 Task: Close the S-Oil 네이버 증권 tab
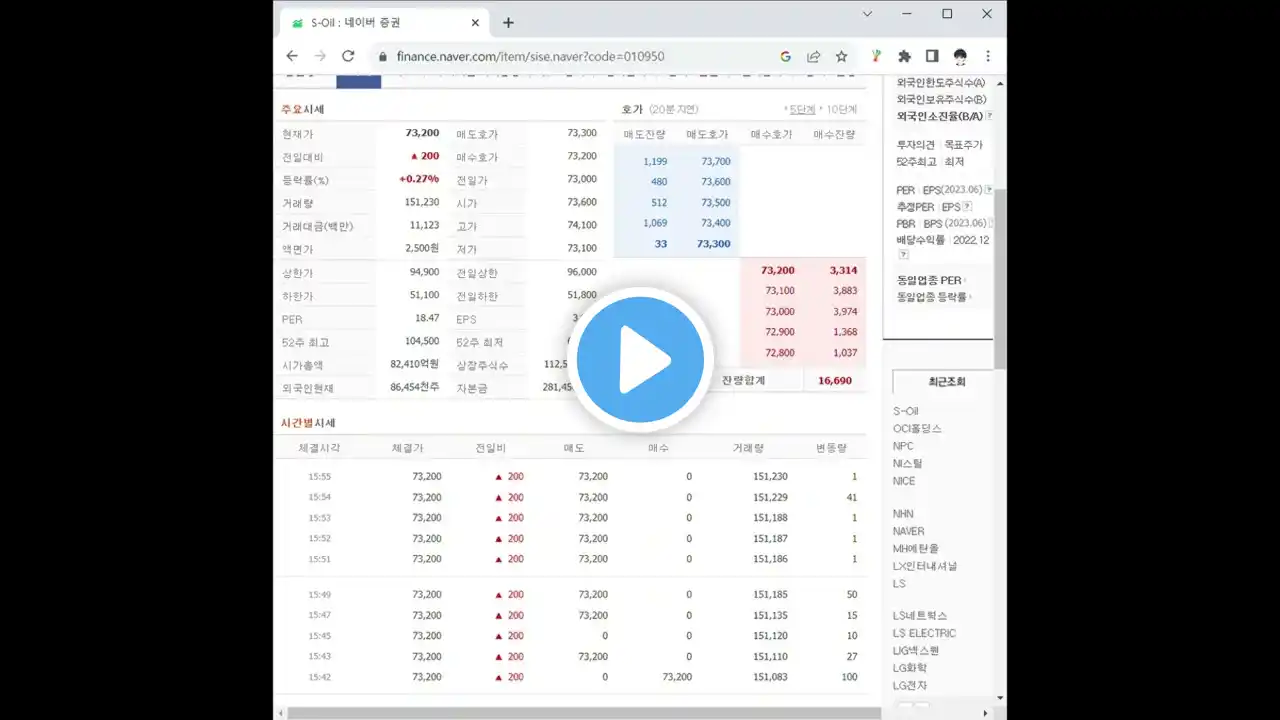[x=475, y=22]
